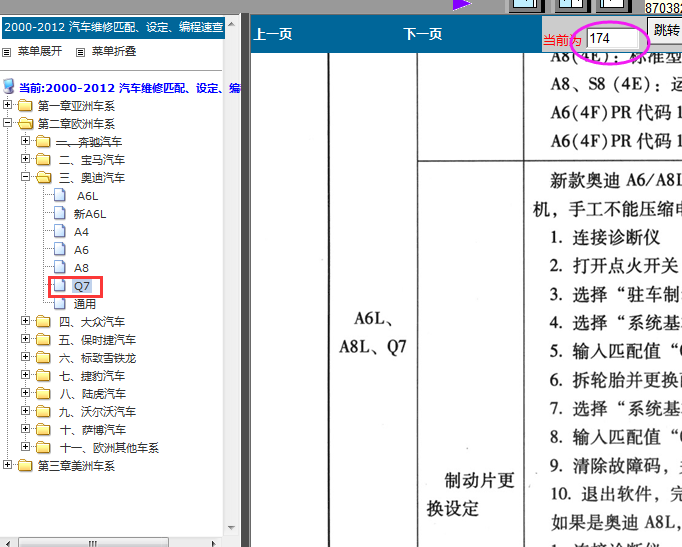Select the 一、奔驰汽车 label
The image size is (682, 547).
pyautogui.click(x=90, y=142)
